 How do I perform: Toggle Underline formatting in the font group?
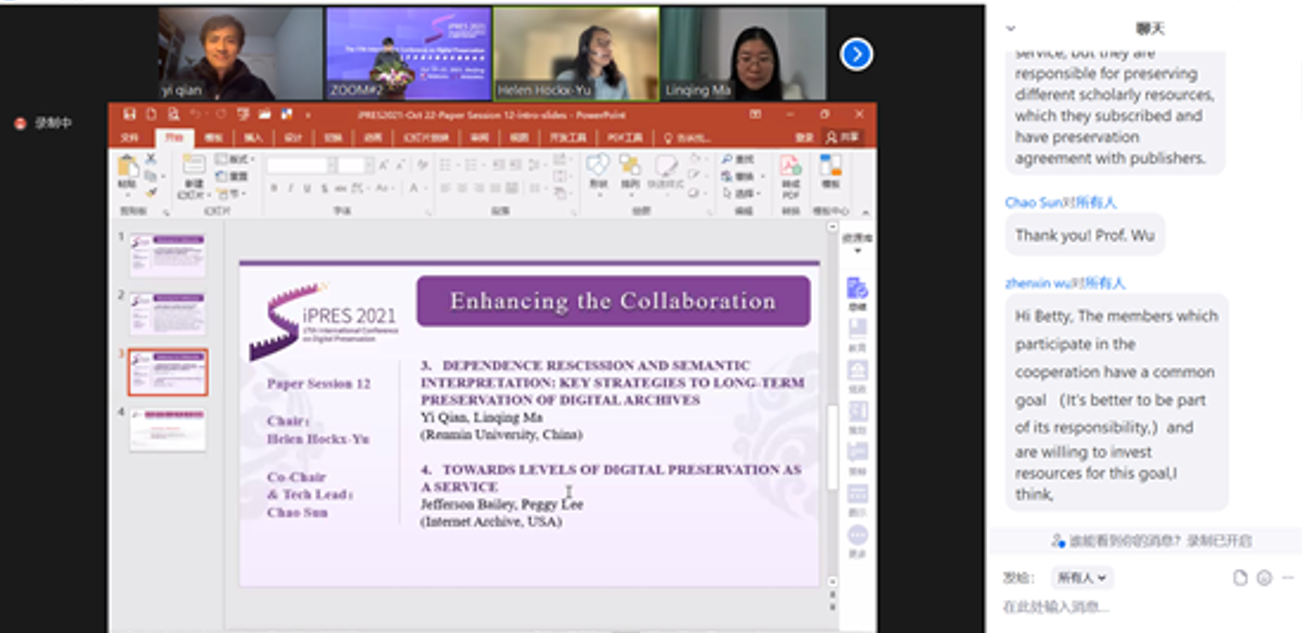pos(308,188)
